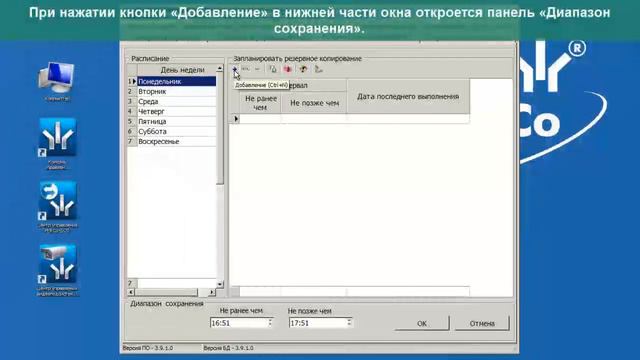Click spinner arrows of the 17:51 field

tap(349, 323)
